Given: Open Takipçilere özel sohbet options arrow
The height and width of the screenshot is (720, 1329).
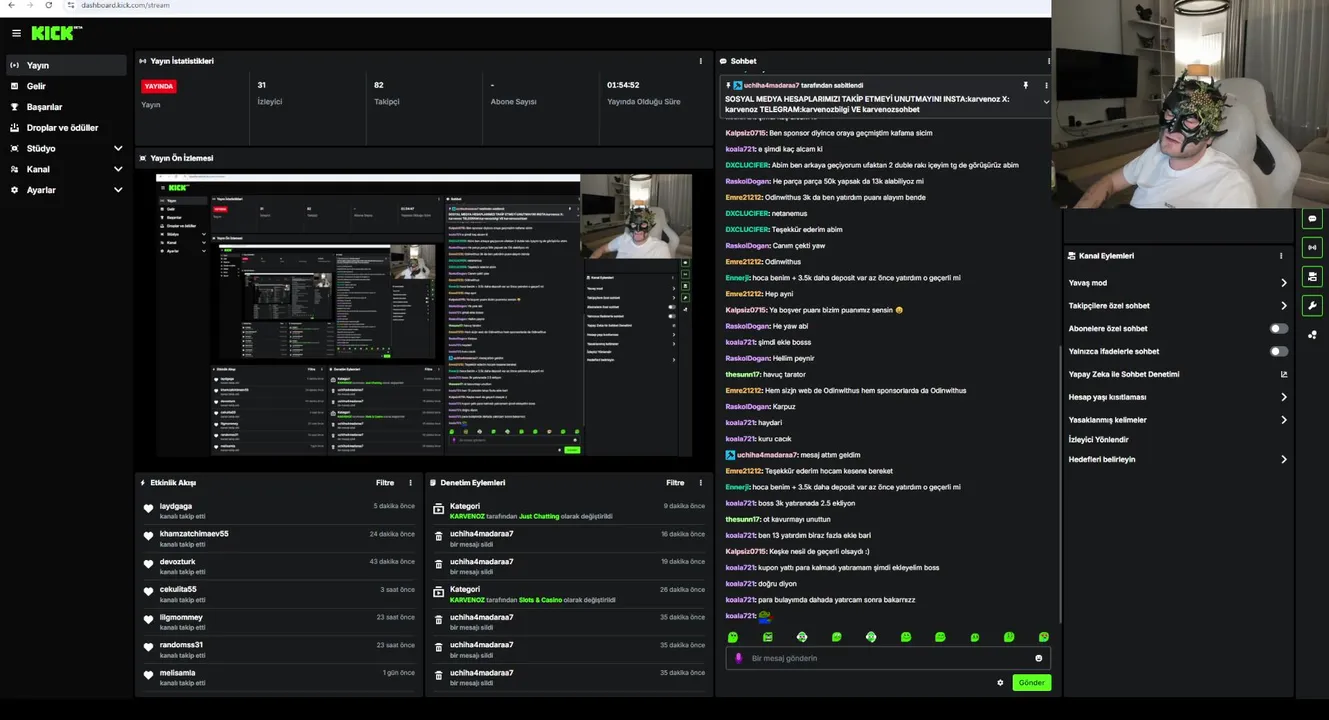Looking at the screenshot, I should [x=1284, y=306].
